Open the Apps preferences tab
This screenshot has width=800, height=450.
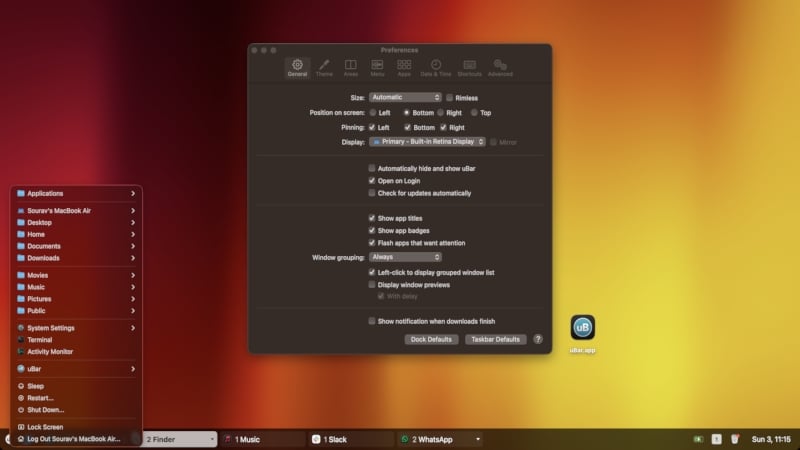(404, 67)
